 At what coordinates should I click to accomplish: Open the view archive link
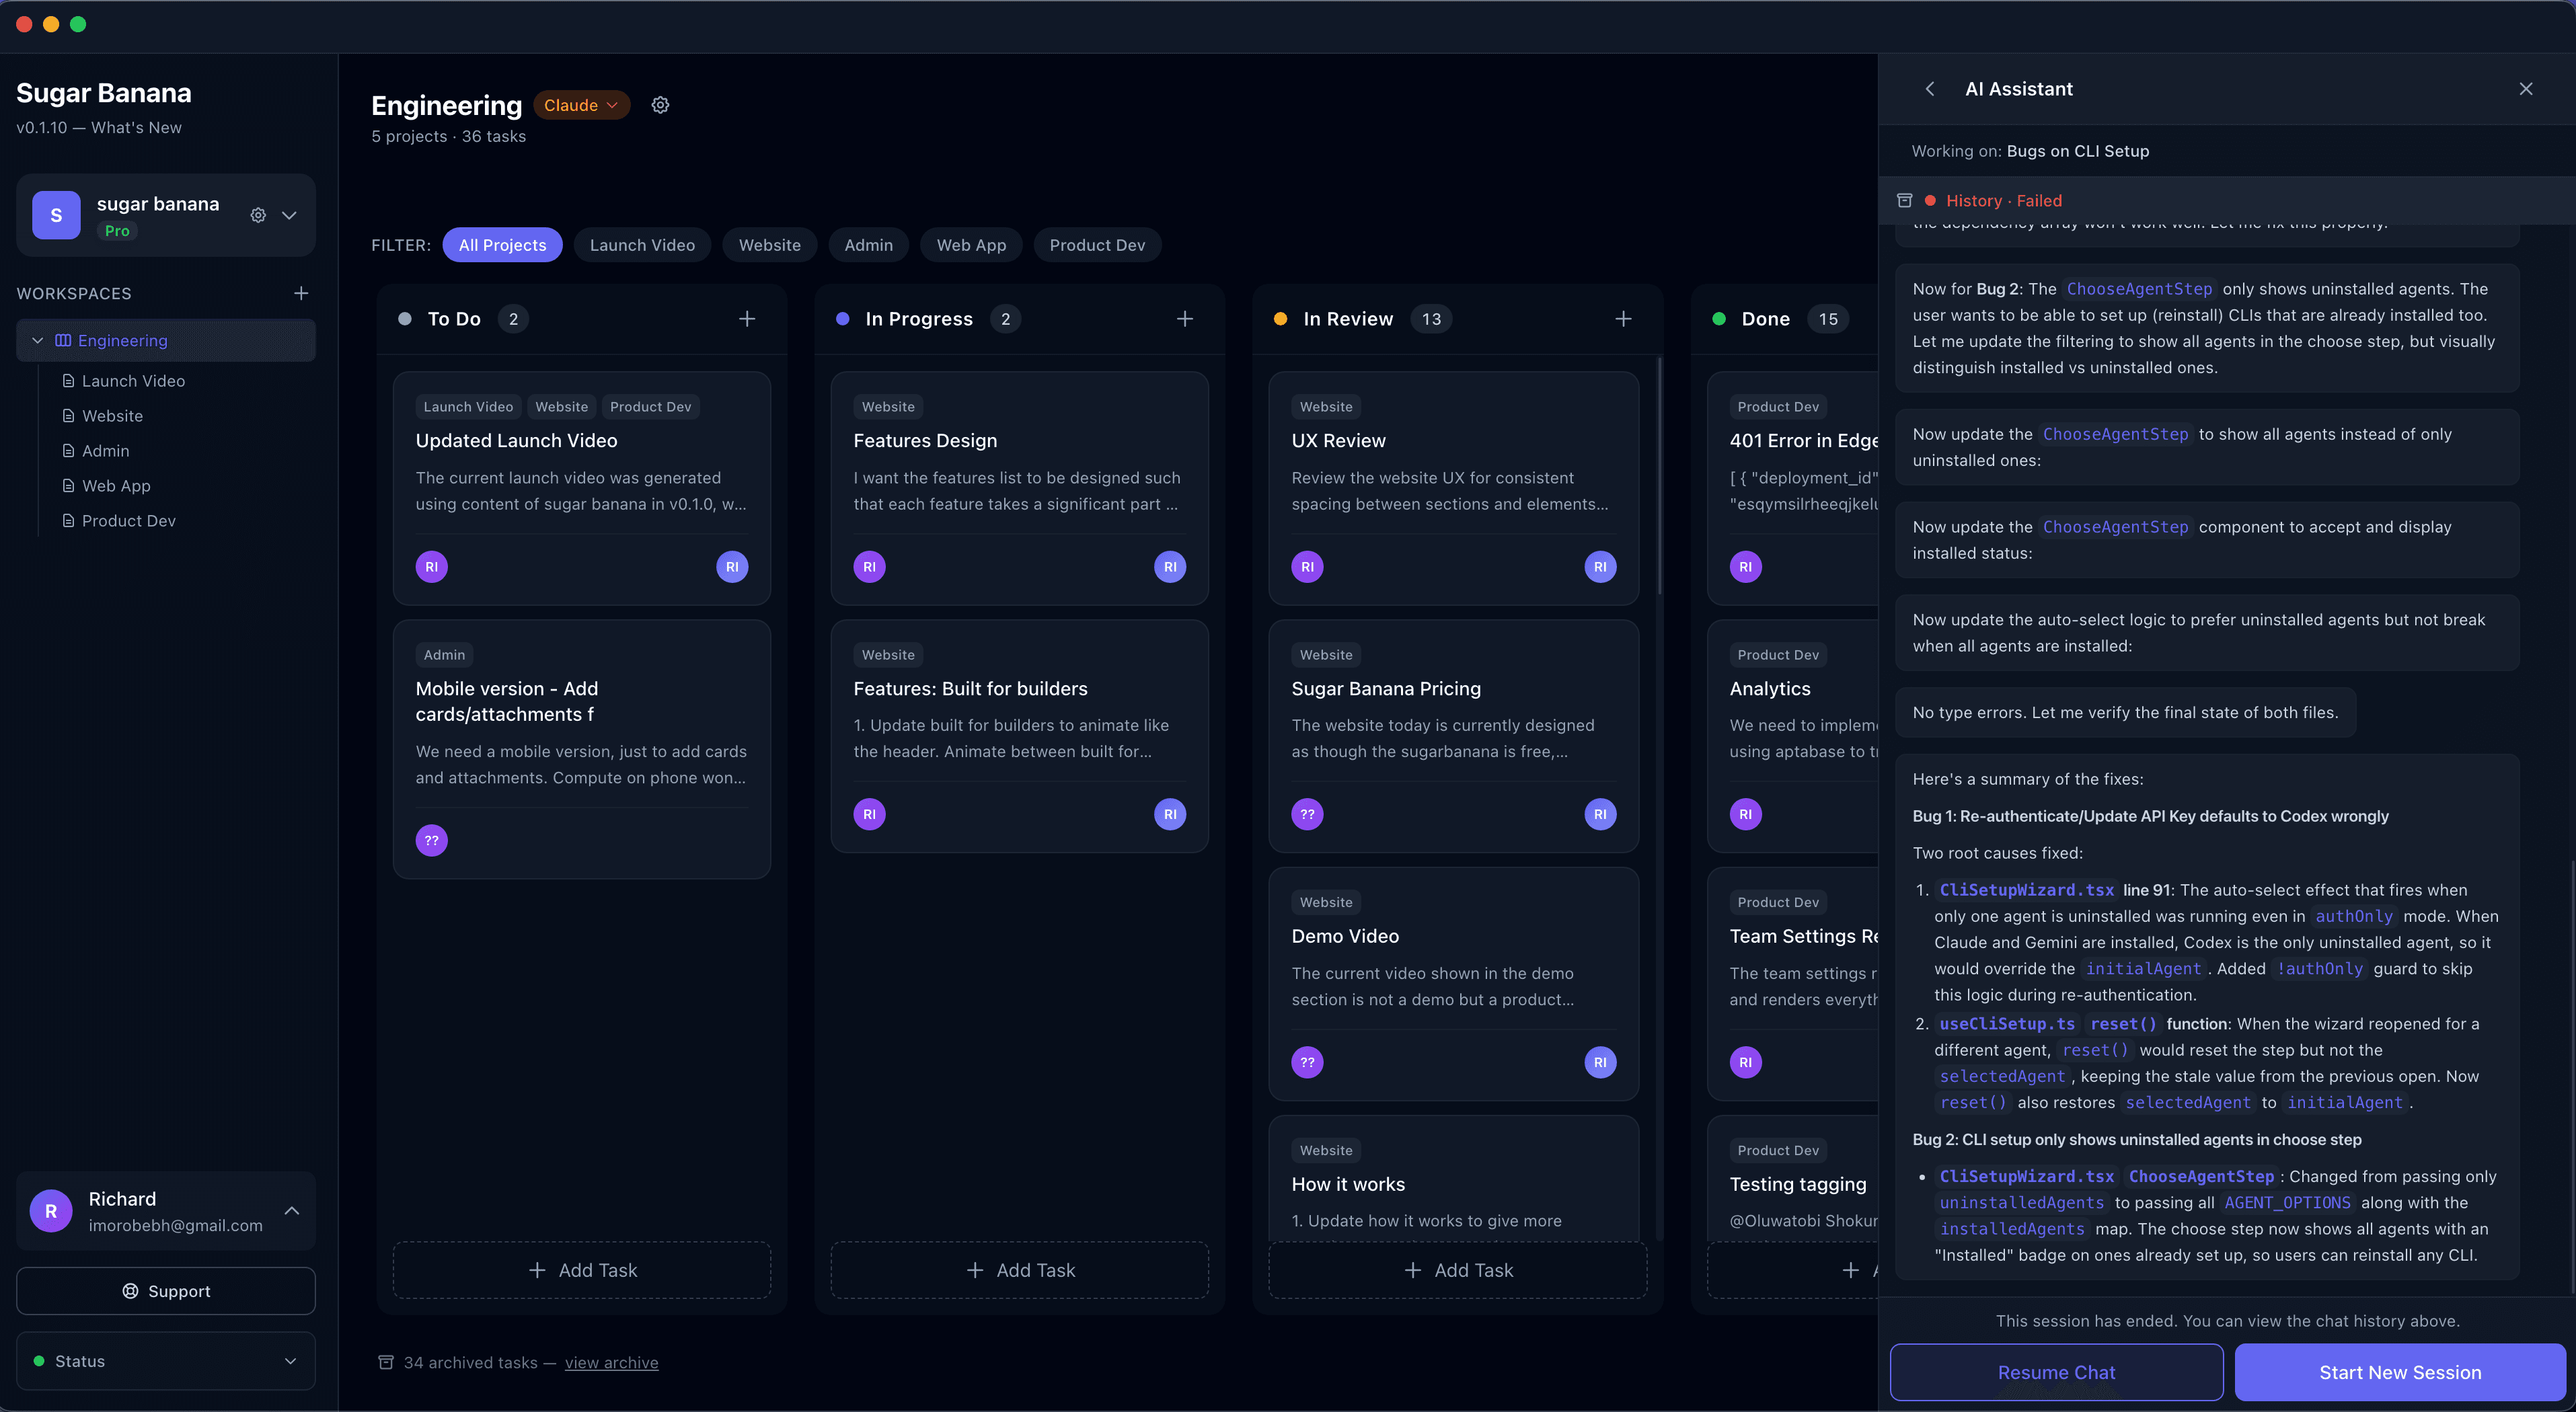point(611,1363)
